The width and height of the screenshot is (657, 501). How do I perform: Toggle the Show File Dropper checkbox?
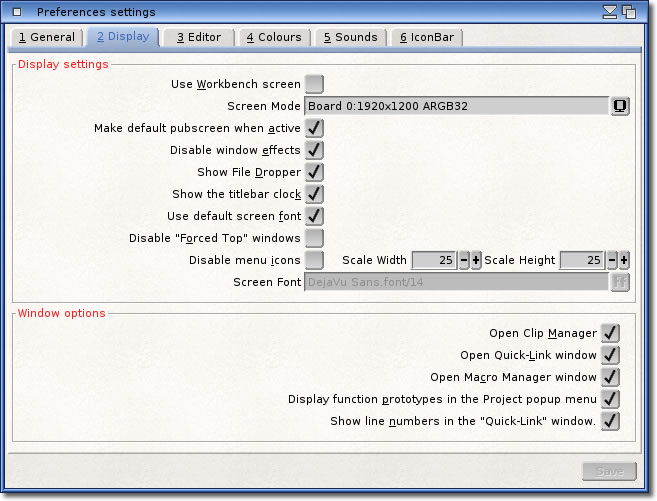click(x=314, y=172)
